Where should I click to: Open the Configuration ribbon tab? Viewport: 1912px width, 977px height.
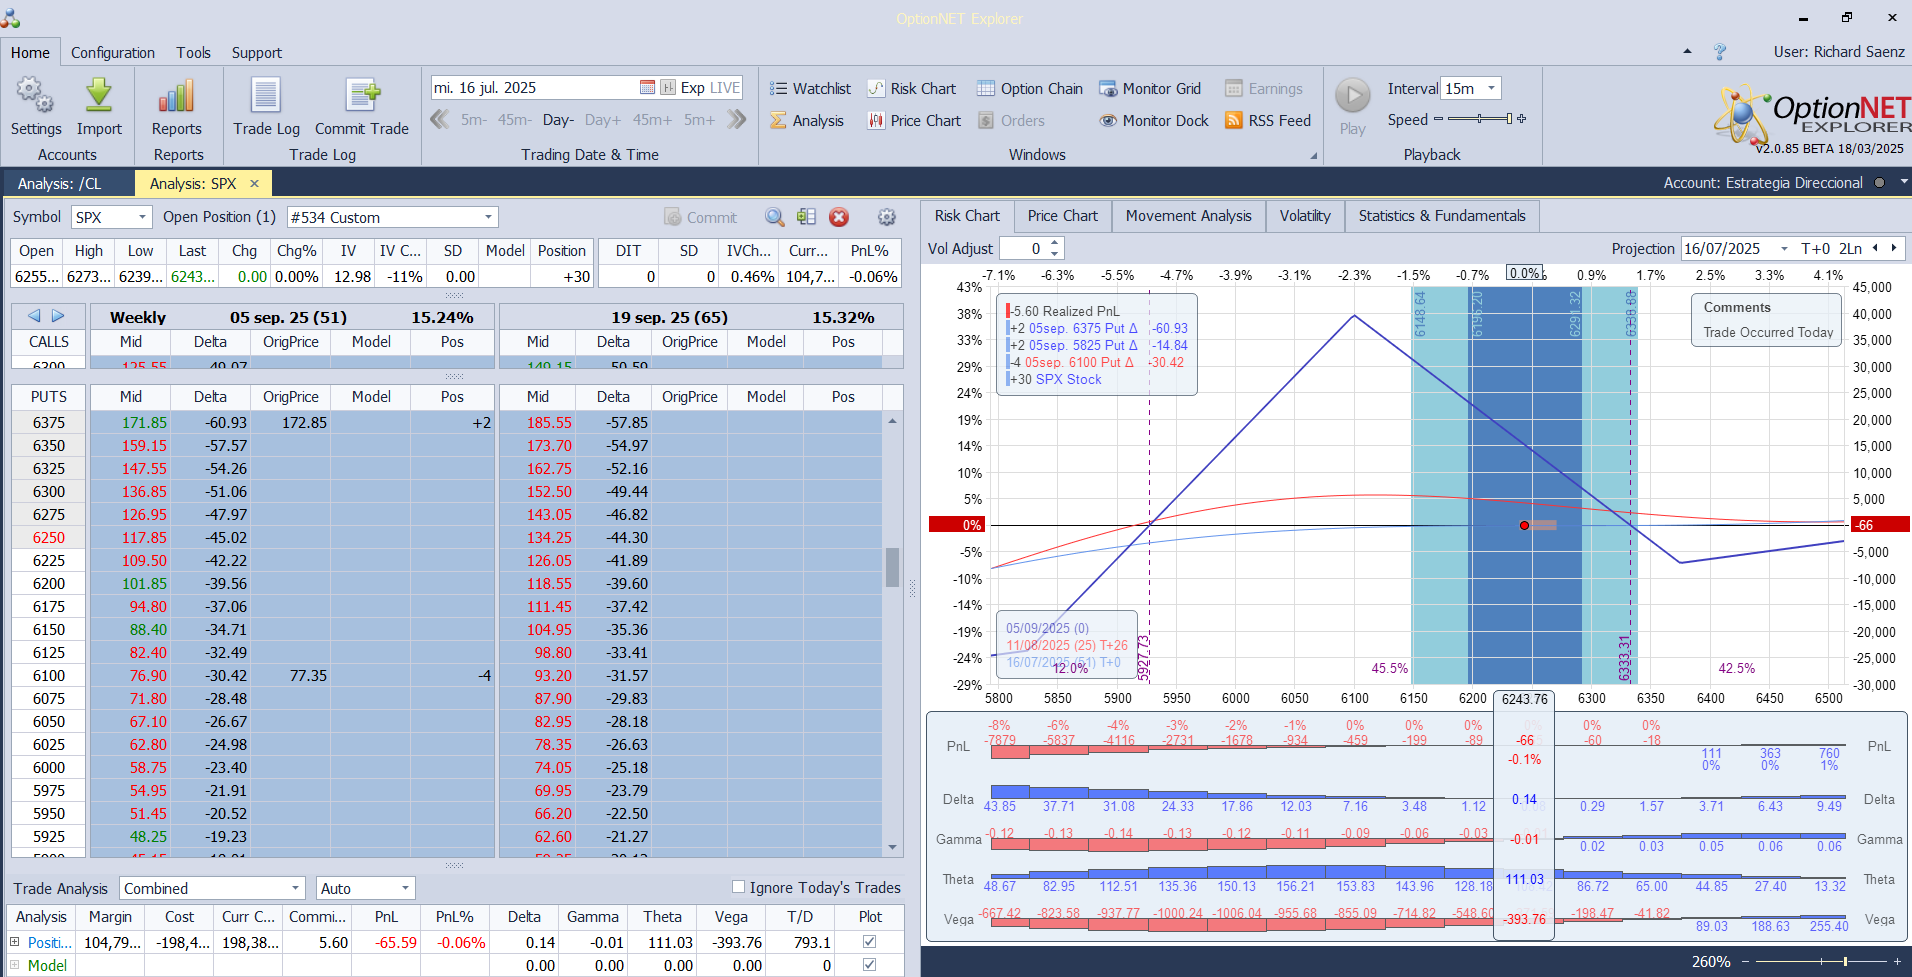tap(113, 52)
